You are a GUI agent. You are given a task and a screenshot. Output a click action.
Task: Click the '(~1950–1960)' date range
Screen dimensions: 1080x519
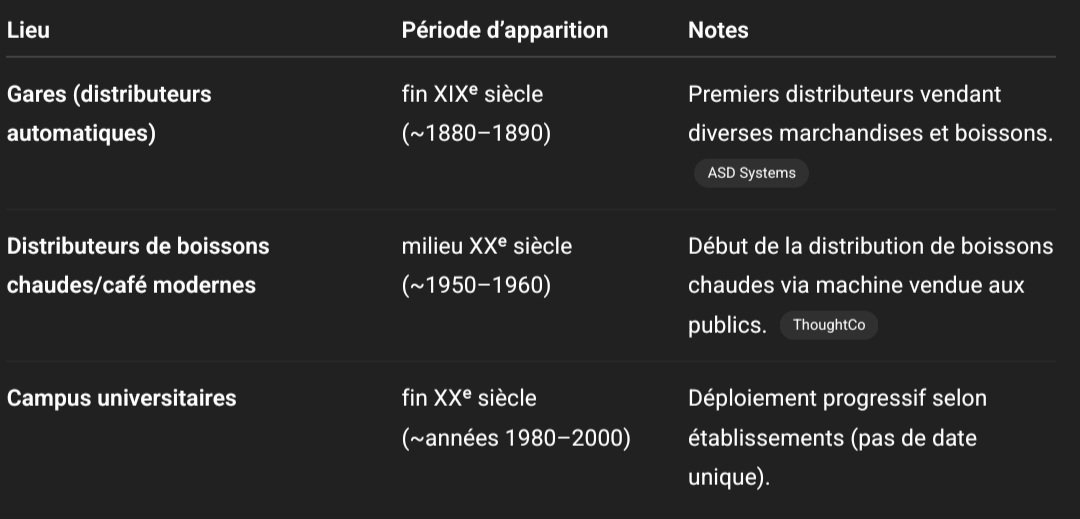coord(476,285)
